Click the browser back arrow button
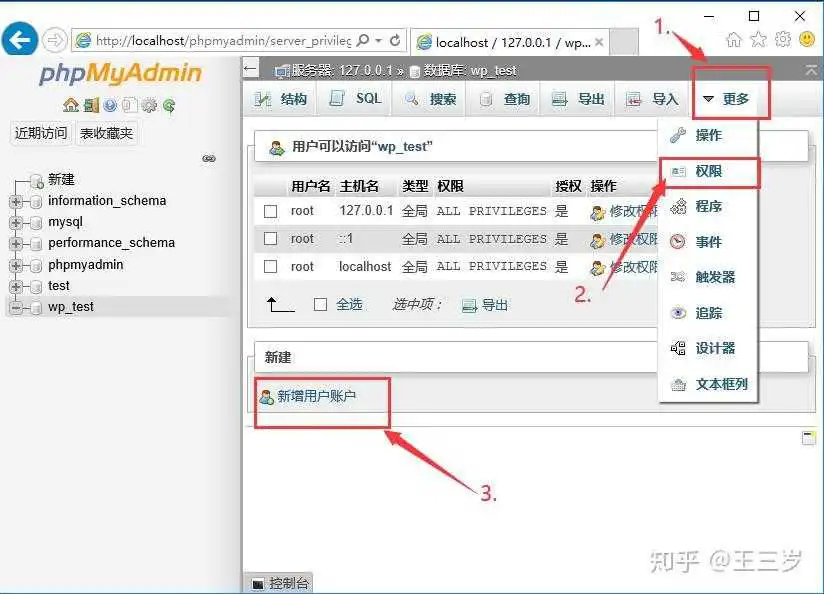 tap(20, 39)
